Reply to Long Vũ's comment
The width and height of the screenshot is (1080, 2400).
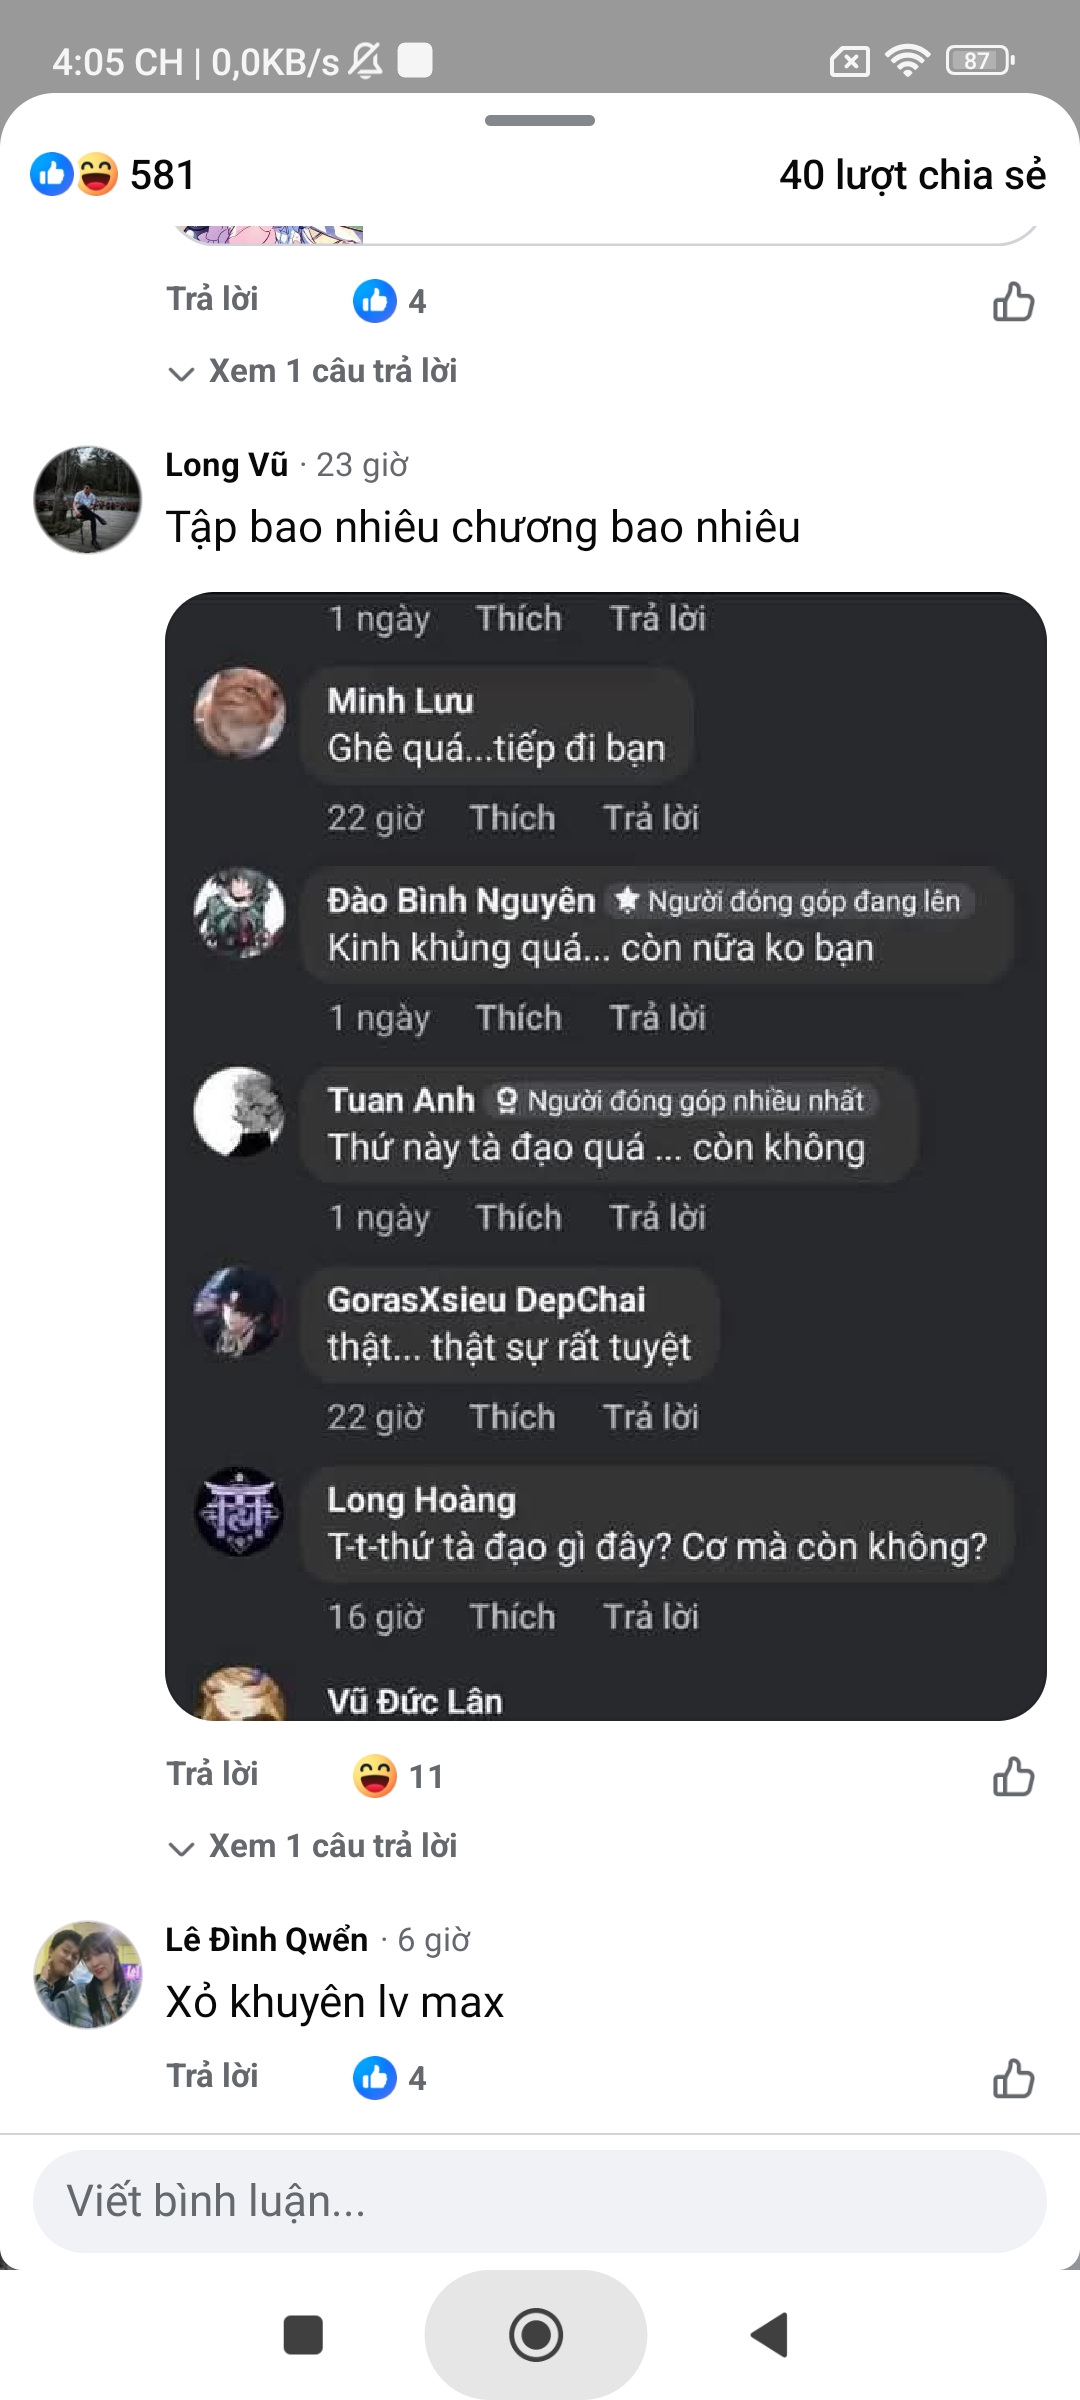coord(212,1774)
